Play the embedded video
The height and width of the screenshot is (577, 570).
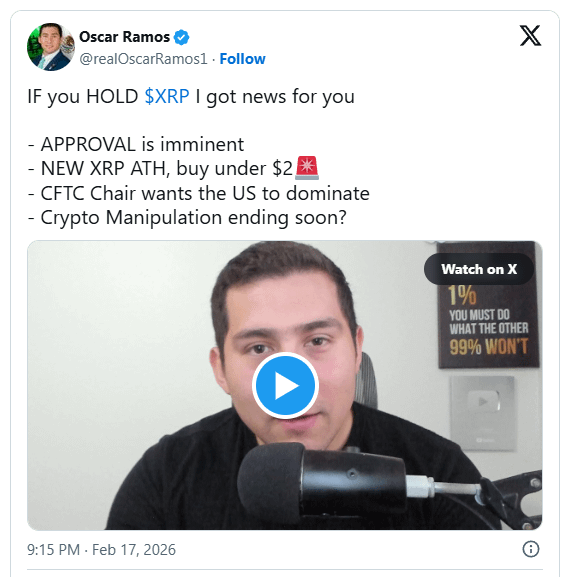click(x=285, y=385)
